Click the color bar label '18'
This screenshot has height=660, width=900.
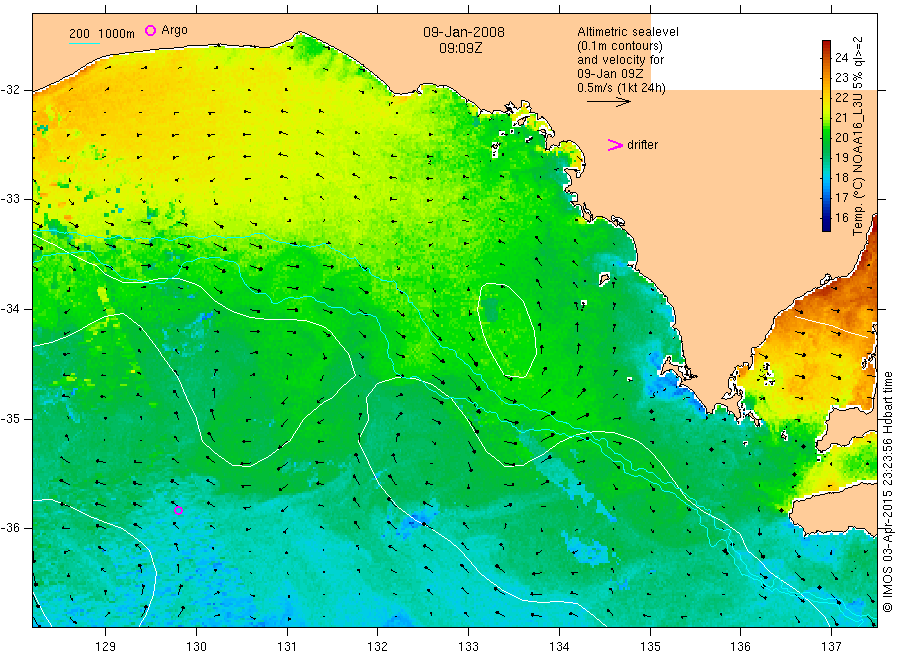click(841, 178)
